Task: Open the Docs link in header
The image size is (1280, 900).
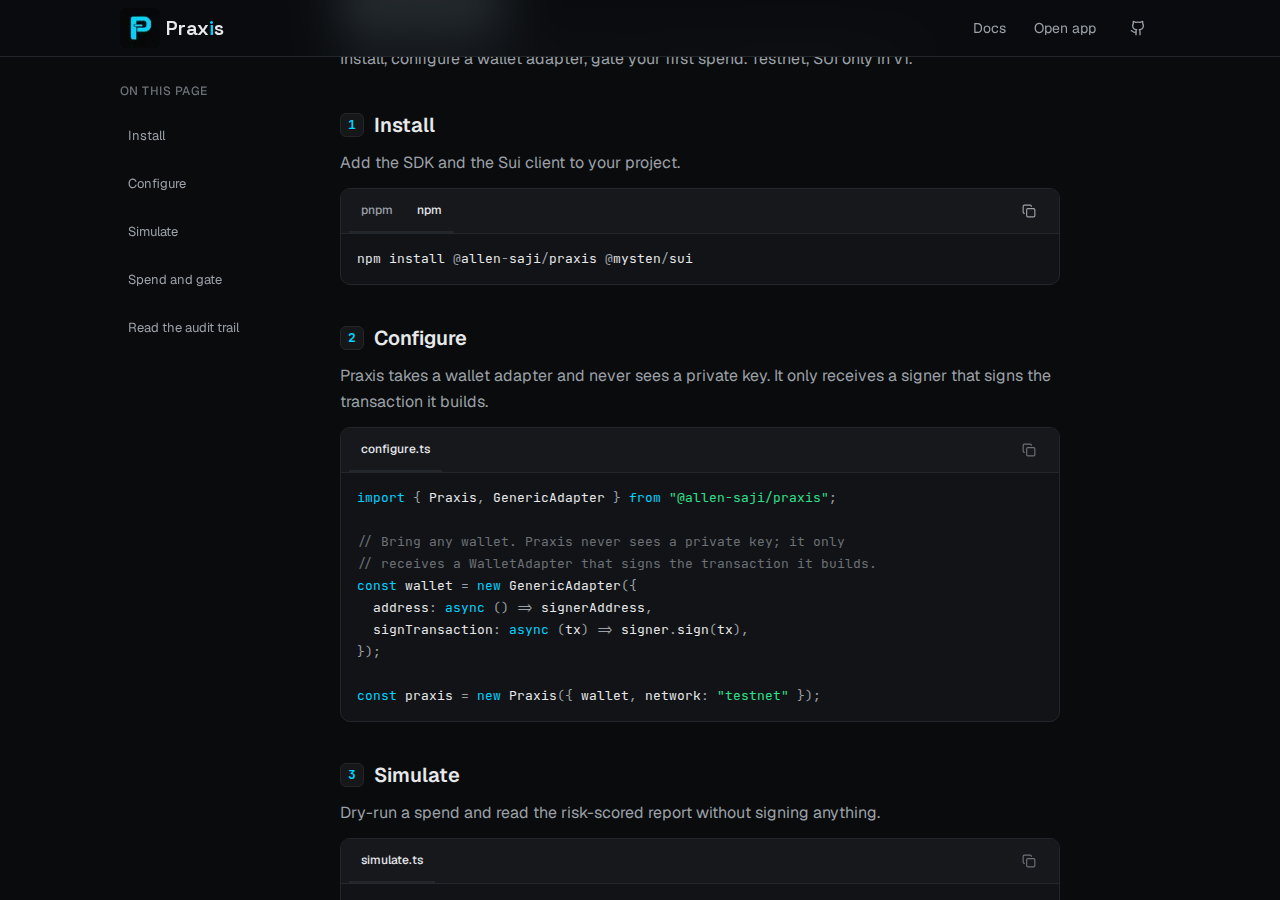Action: [x=990, y=28]
